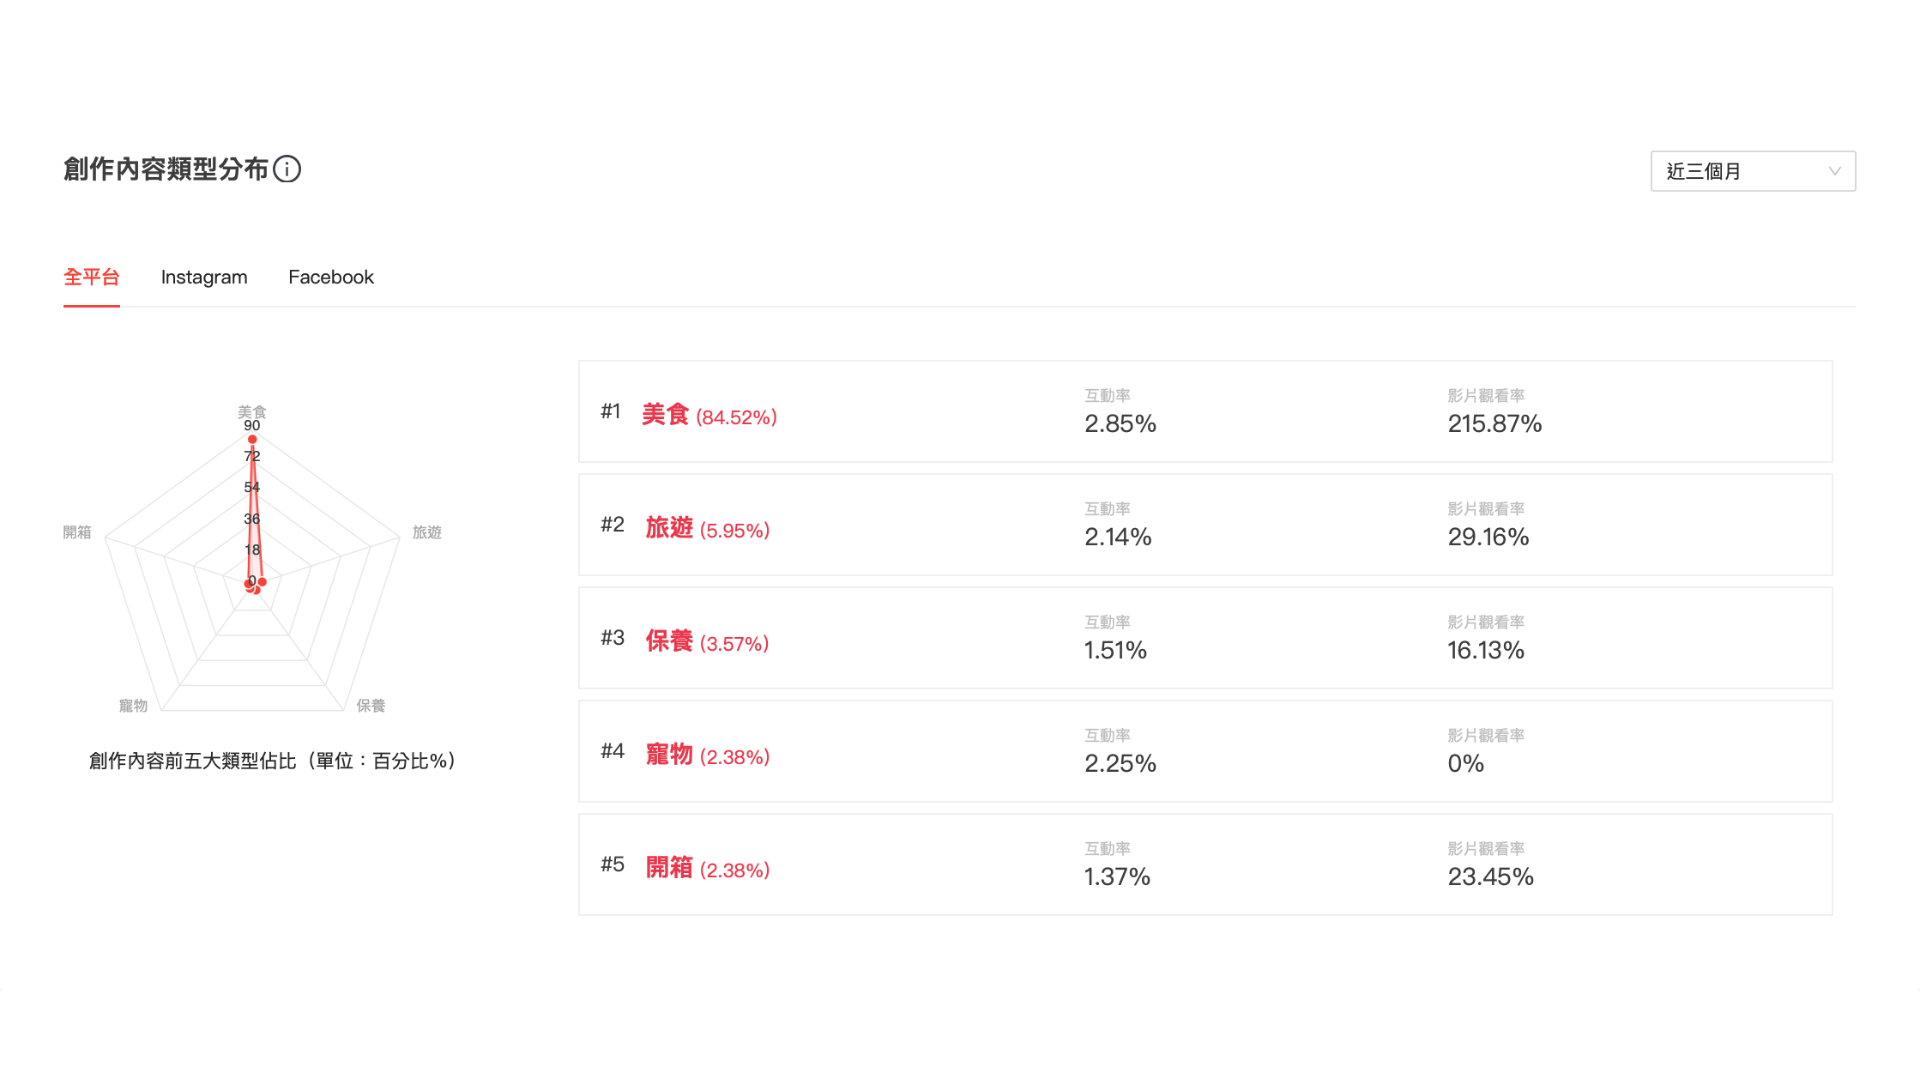
Task: Click the 旅遊 axis label on radar chart
Action: point(427,532)
